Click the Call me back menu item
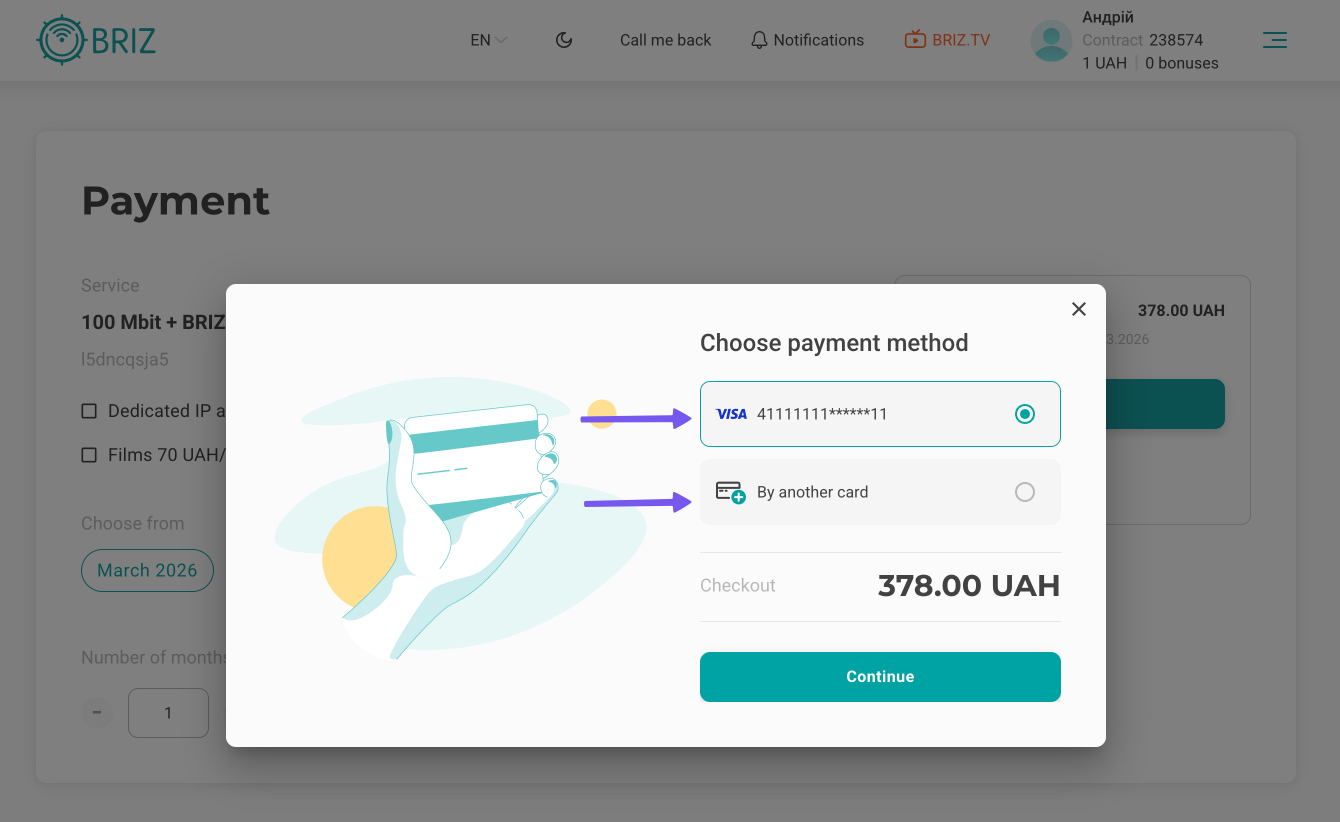The height and width of the screenshot is (822, 1340). coord(665,40)
